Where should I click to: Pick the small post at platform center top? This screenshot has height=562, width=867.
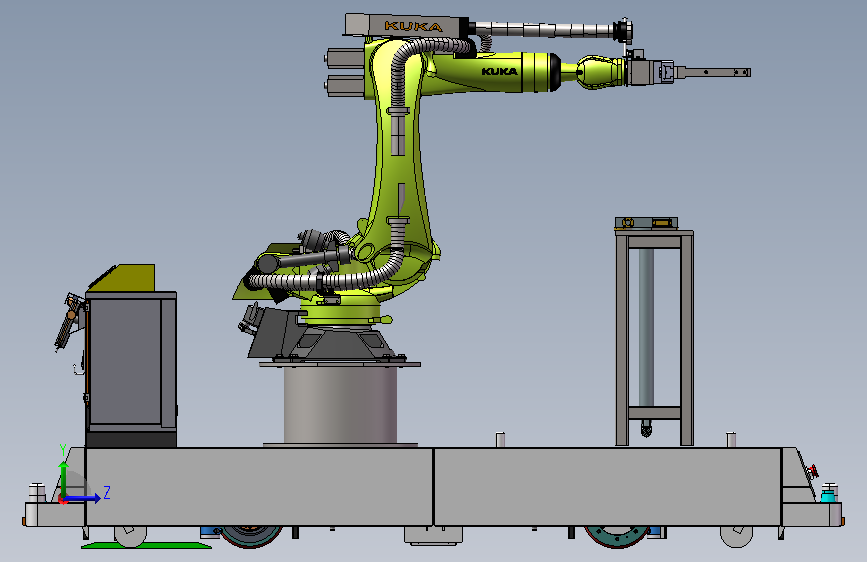coord(500,440)
